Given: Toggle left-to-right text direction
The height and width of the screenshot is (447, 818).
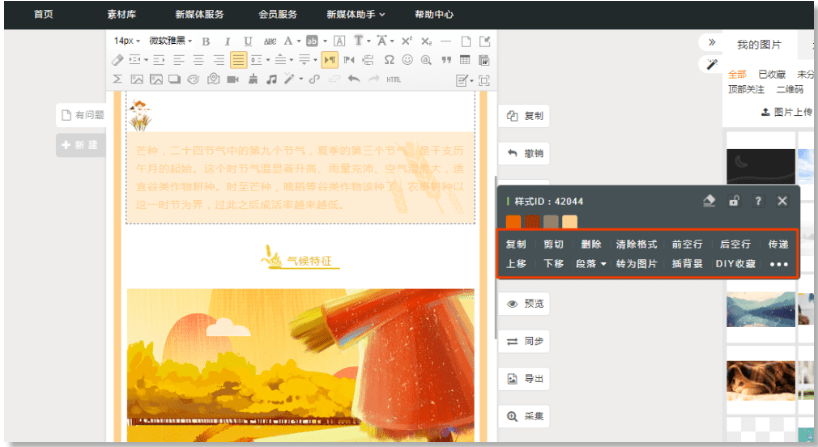Looking at the screenshot, I should [329, 60].
